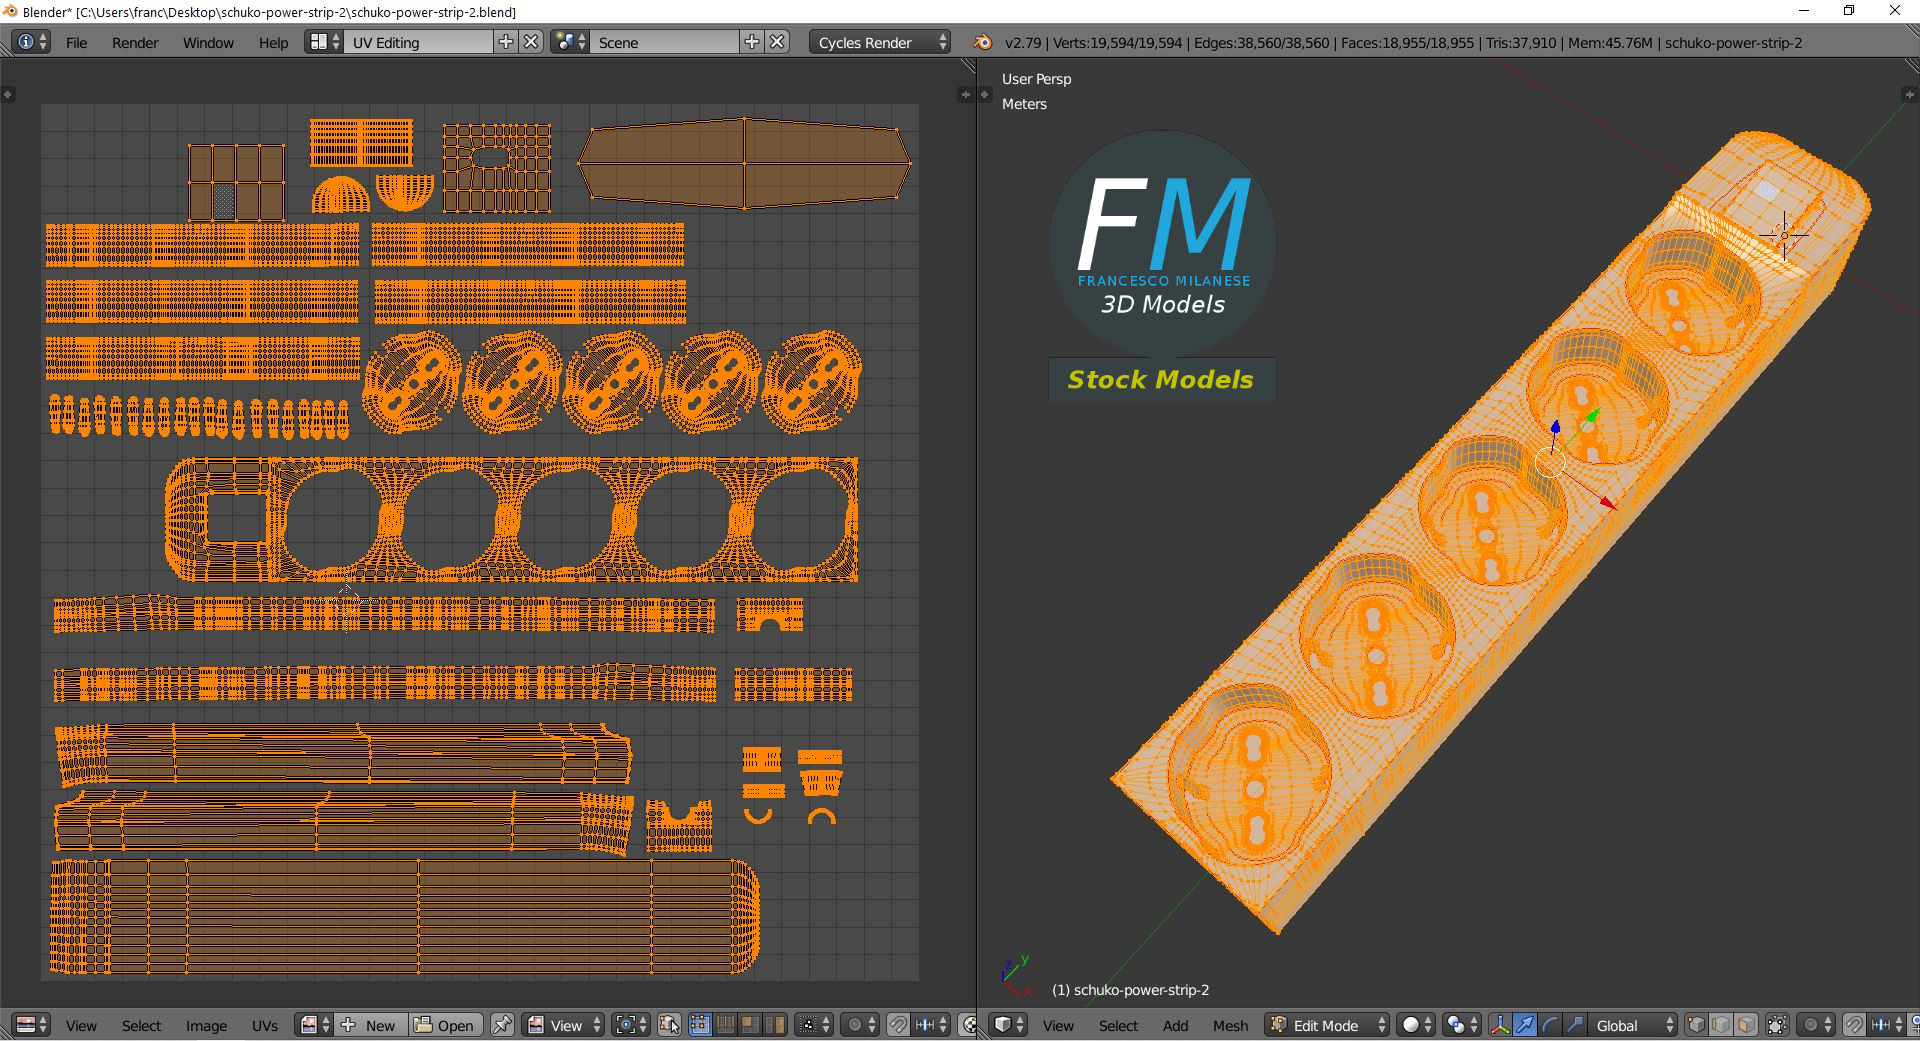Select UV vertex selection mode
The width and height of the screenshot is (1920, 1041).
[x=699, y=1025]
